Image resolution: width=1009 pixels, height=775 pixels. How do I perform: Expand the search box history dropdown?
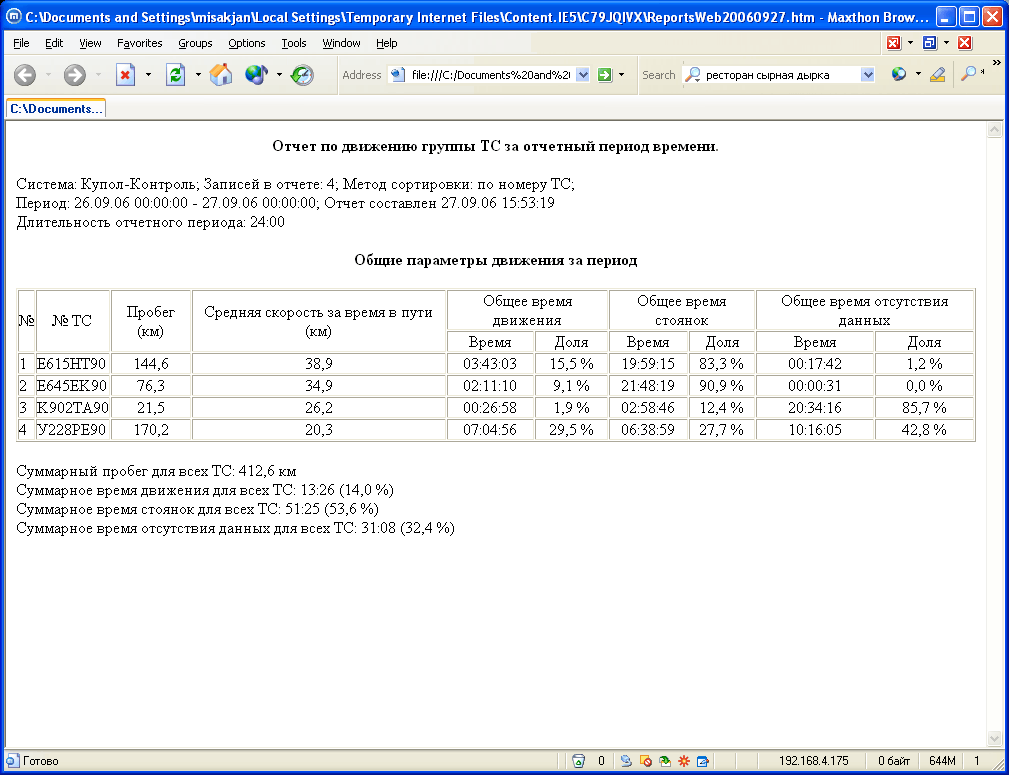(x=867, y=75)
